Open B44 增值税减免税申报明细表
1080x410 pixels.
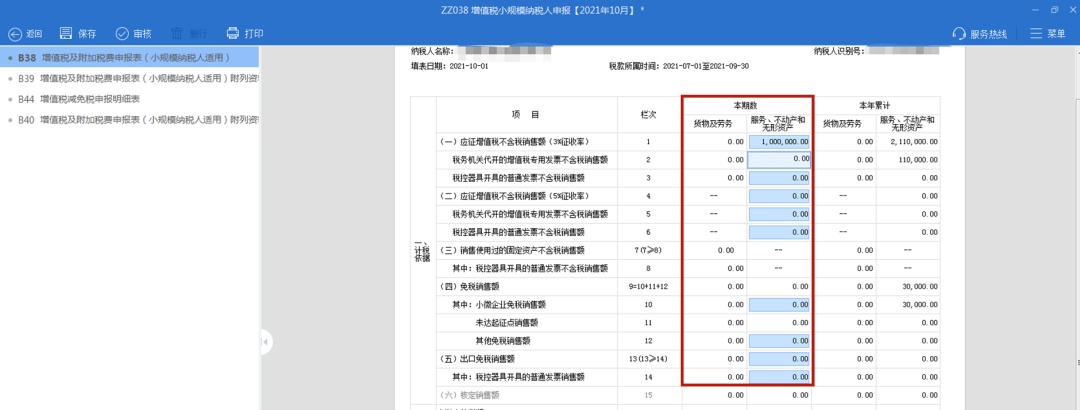(x=90, y=99)
